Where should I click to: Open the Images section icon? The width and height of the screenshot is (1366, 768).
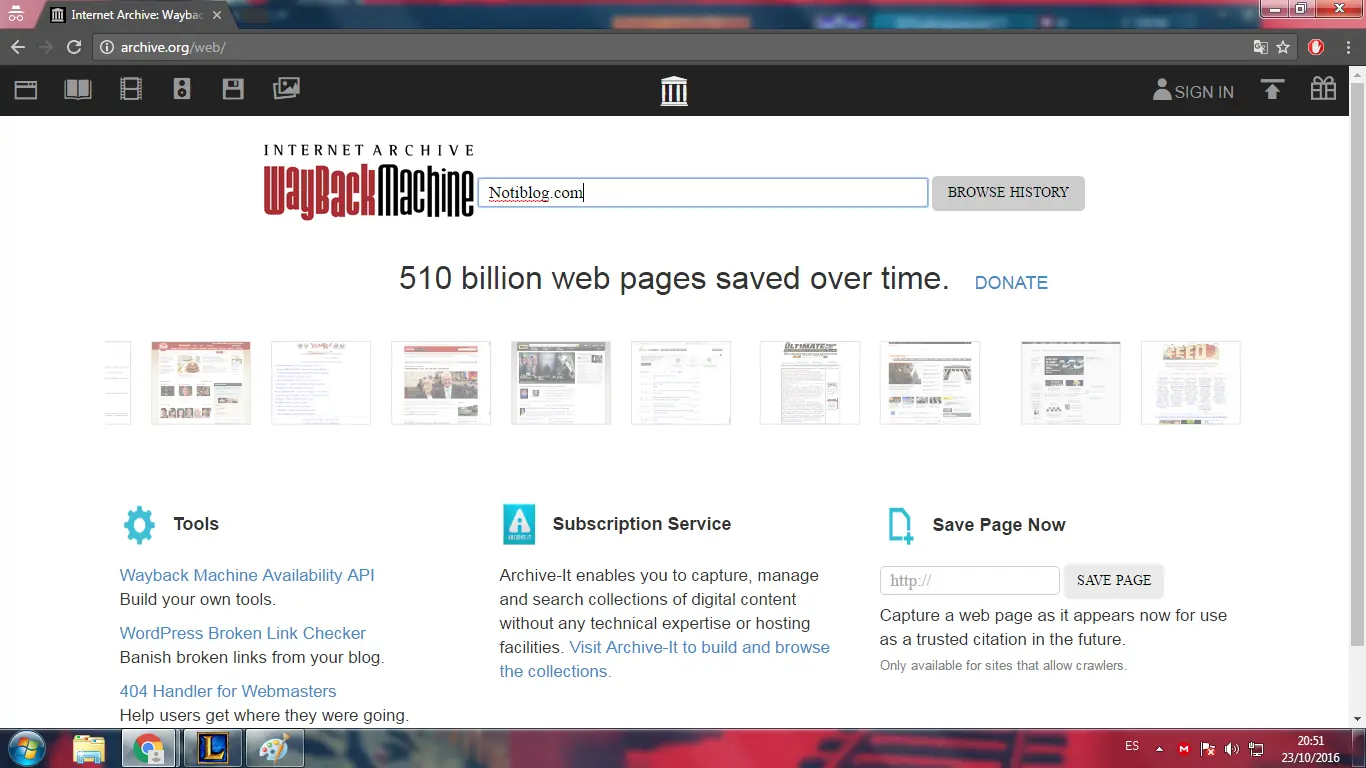[x=286, y=89]
